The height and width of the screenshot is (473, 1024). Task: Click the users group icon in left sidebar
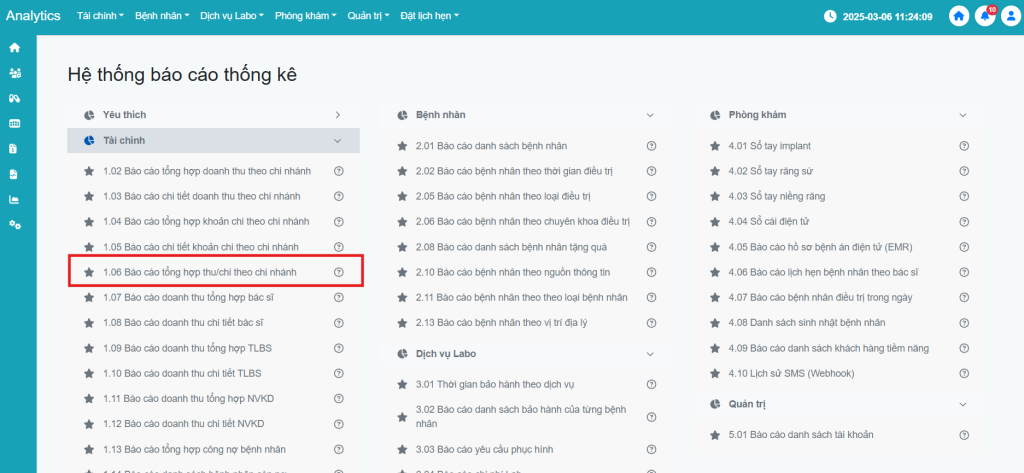pyautogui.click(x=14, y=73)
